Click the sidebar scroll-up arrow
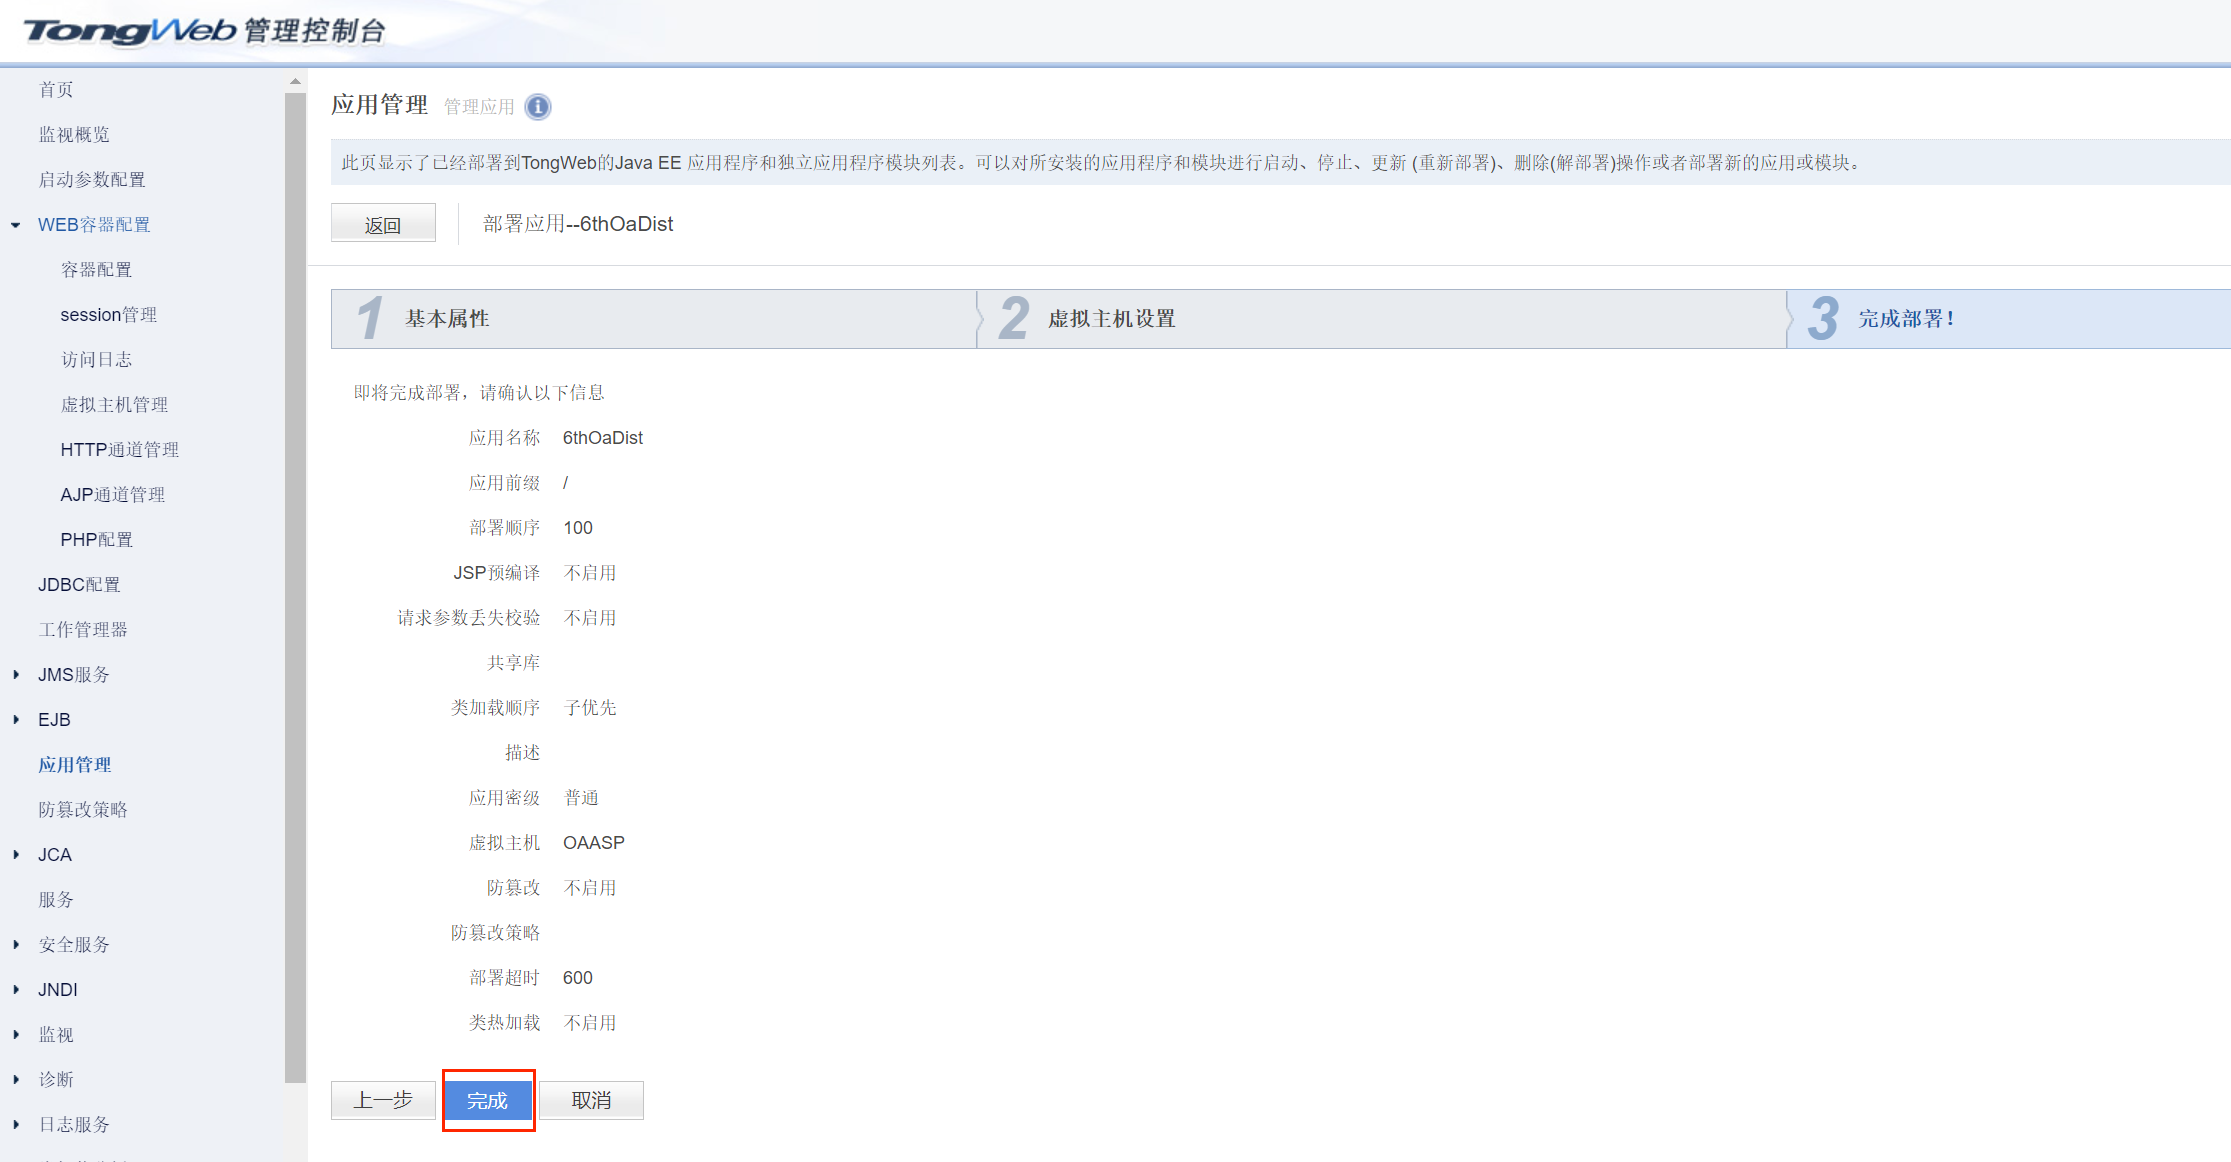The image size is (2231, 1162). click(x=295, y=82)
